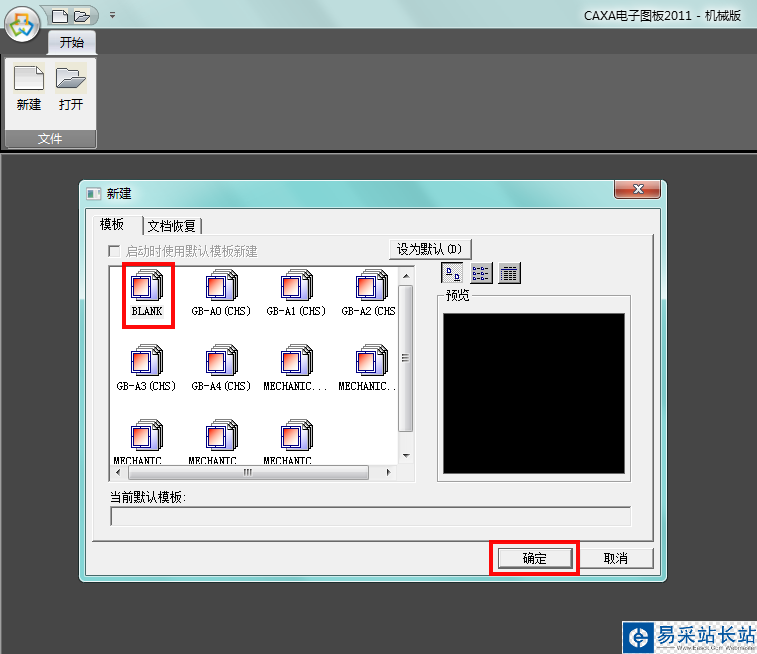Click the 当前默认模板 text field

(x=371, y=516)
